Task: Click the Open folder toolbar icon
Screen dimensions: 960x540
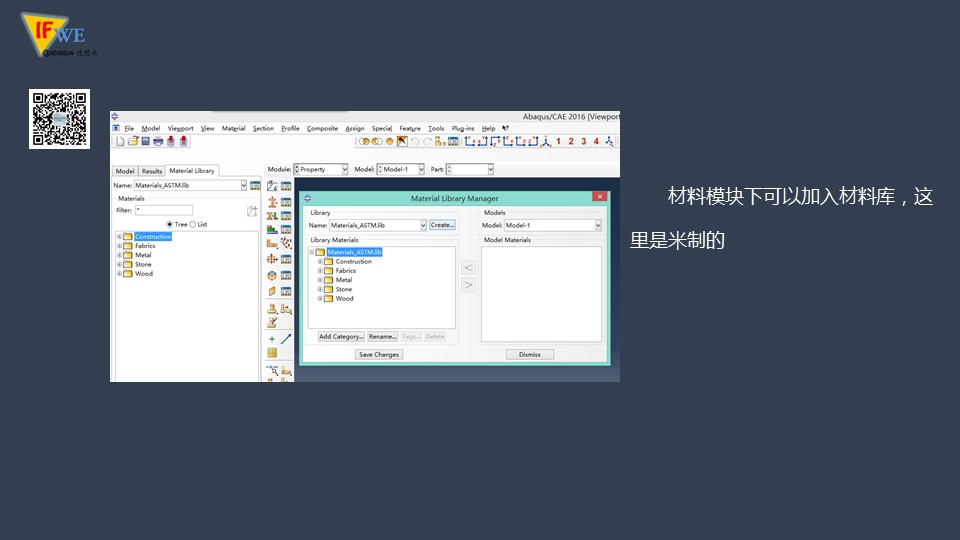Action: point(133,141)
